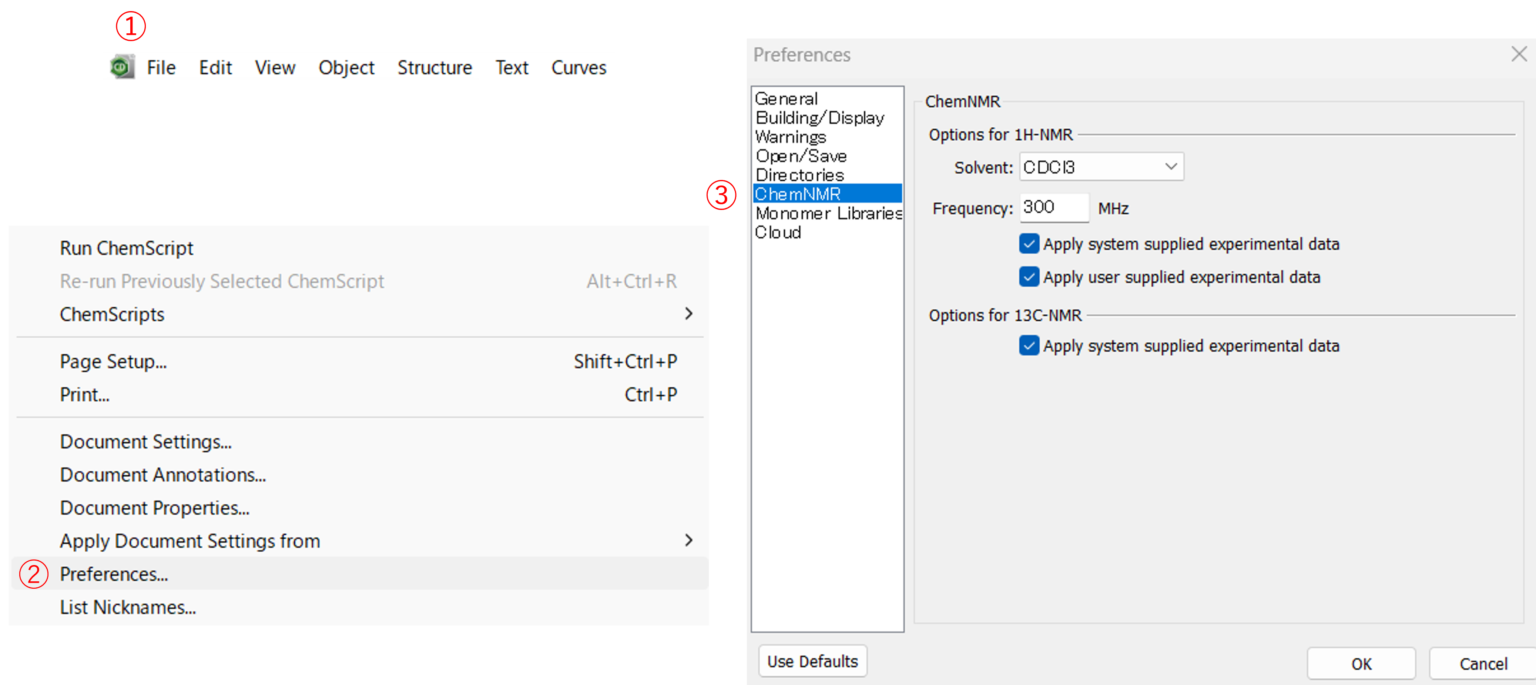This screenshot has width=1536, height=685.
Task: Click the Frequency input field
Action: pyautogui.click(x=1054, y=208)
